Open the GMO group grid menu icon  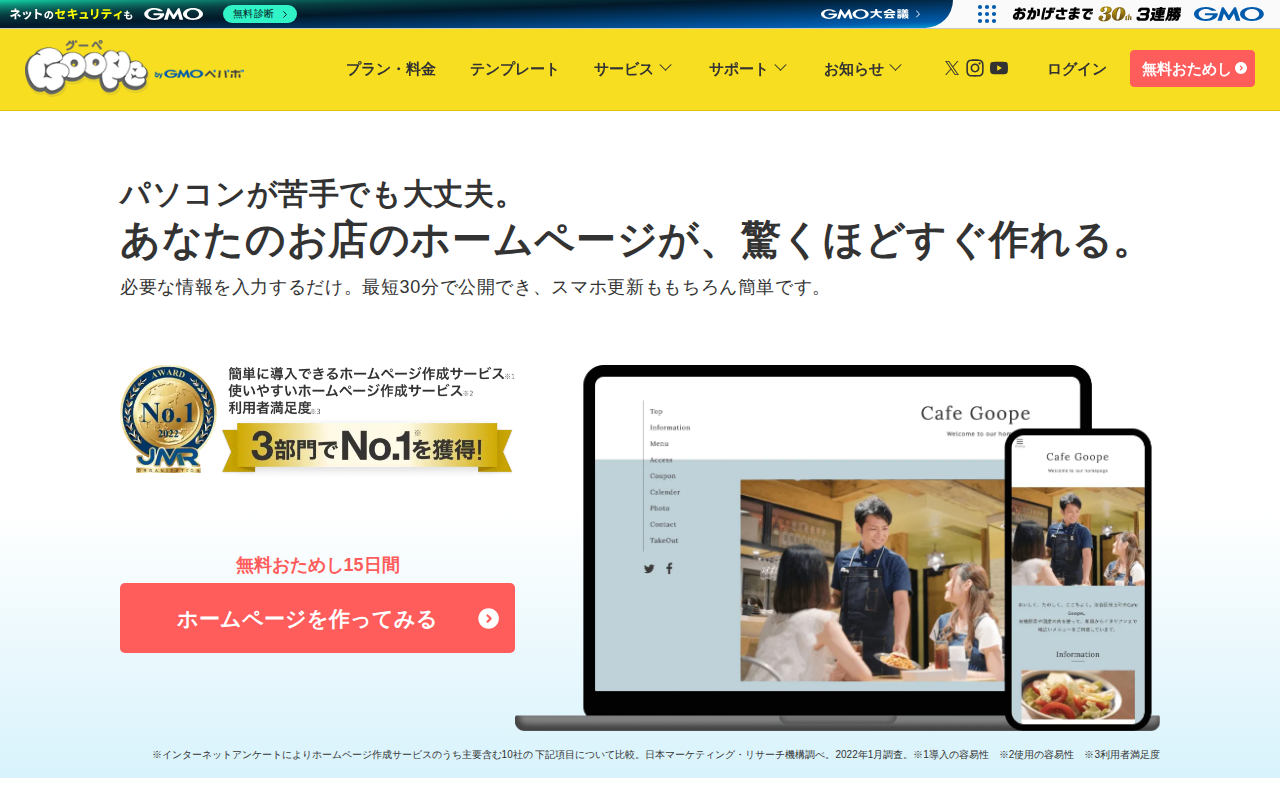987,14
